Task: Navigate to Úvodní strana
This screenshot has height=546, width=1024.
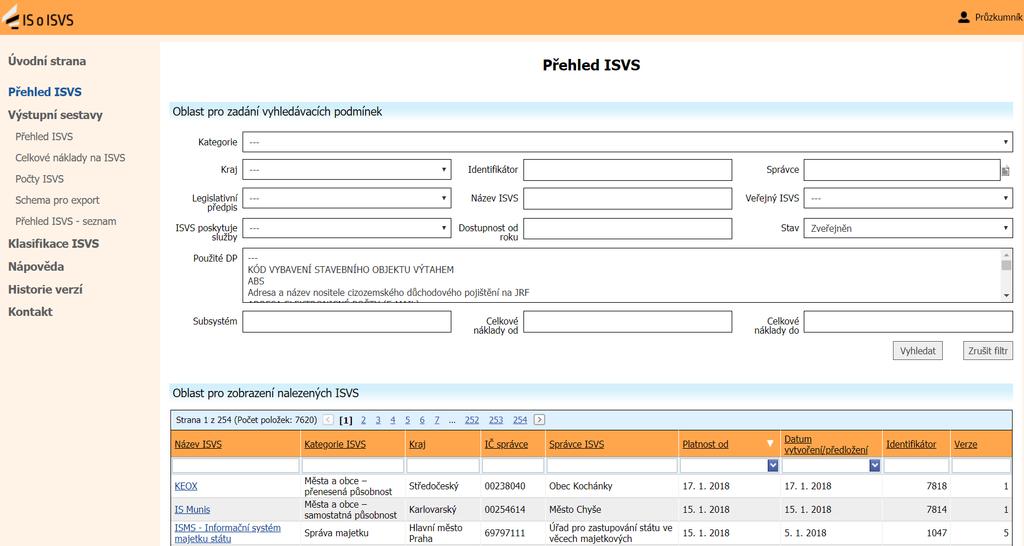Action: point(47,61)
